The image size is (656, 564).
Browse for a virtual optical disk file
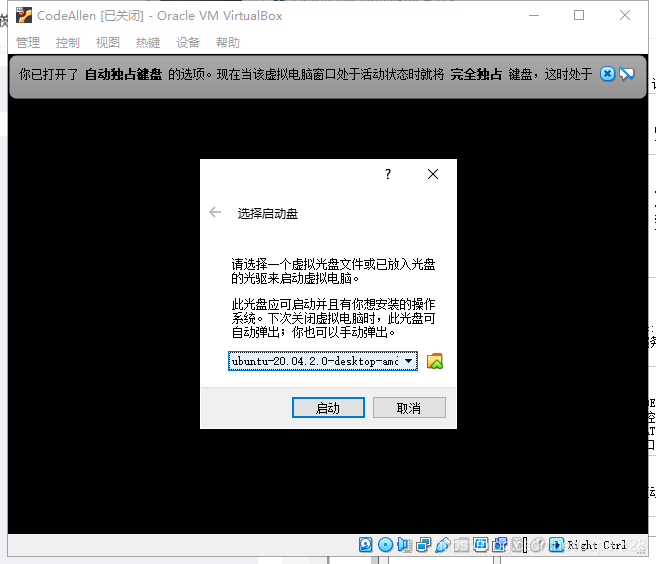pyautogui.click(x=435, y=361)
